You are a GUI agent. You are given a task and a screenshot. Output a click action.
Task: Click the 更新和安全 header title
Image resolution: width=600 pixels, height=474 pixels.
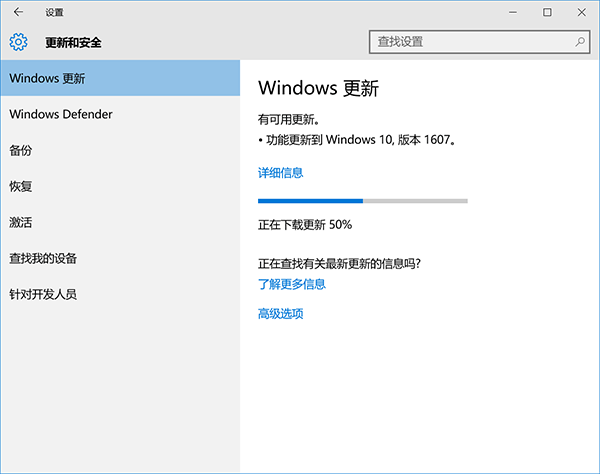pyautogui.click(x=73, y=42)
